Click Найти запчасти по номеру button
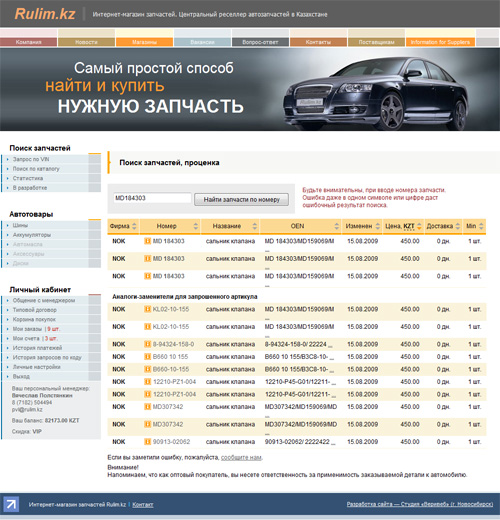The width and height of the screenshot is (500, 520). [242, 199]
